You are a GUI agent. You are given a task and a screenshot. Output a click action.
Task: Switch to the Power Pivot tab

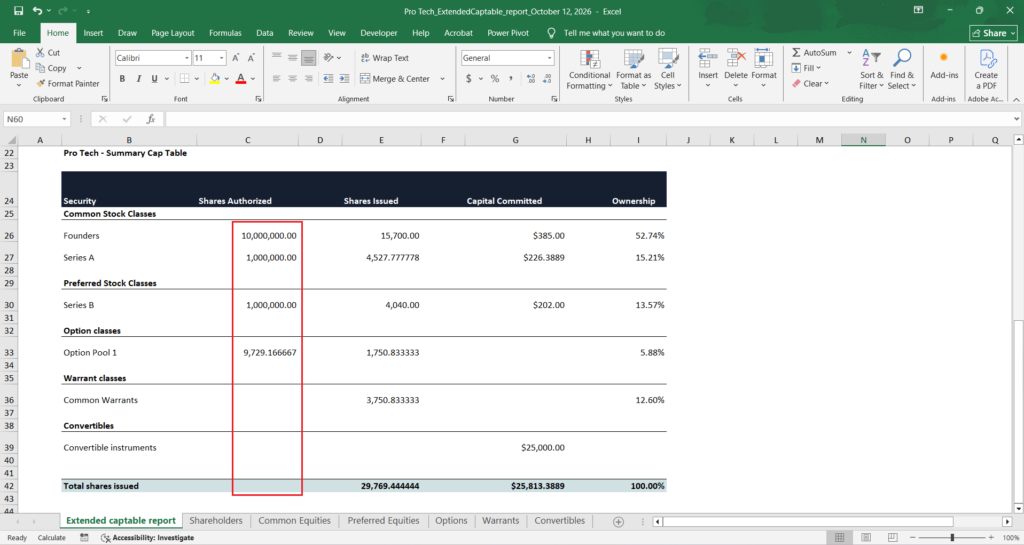point(508,33)
